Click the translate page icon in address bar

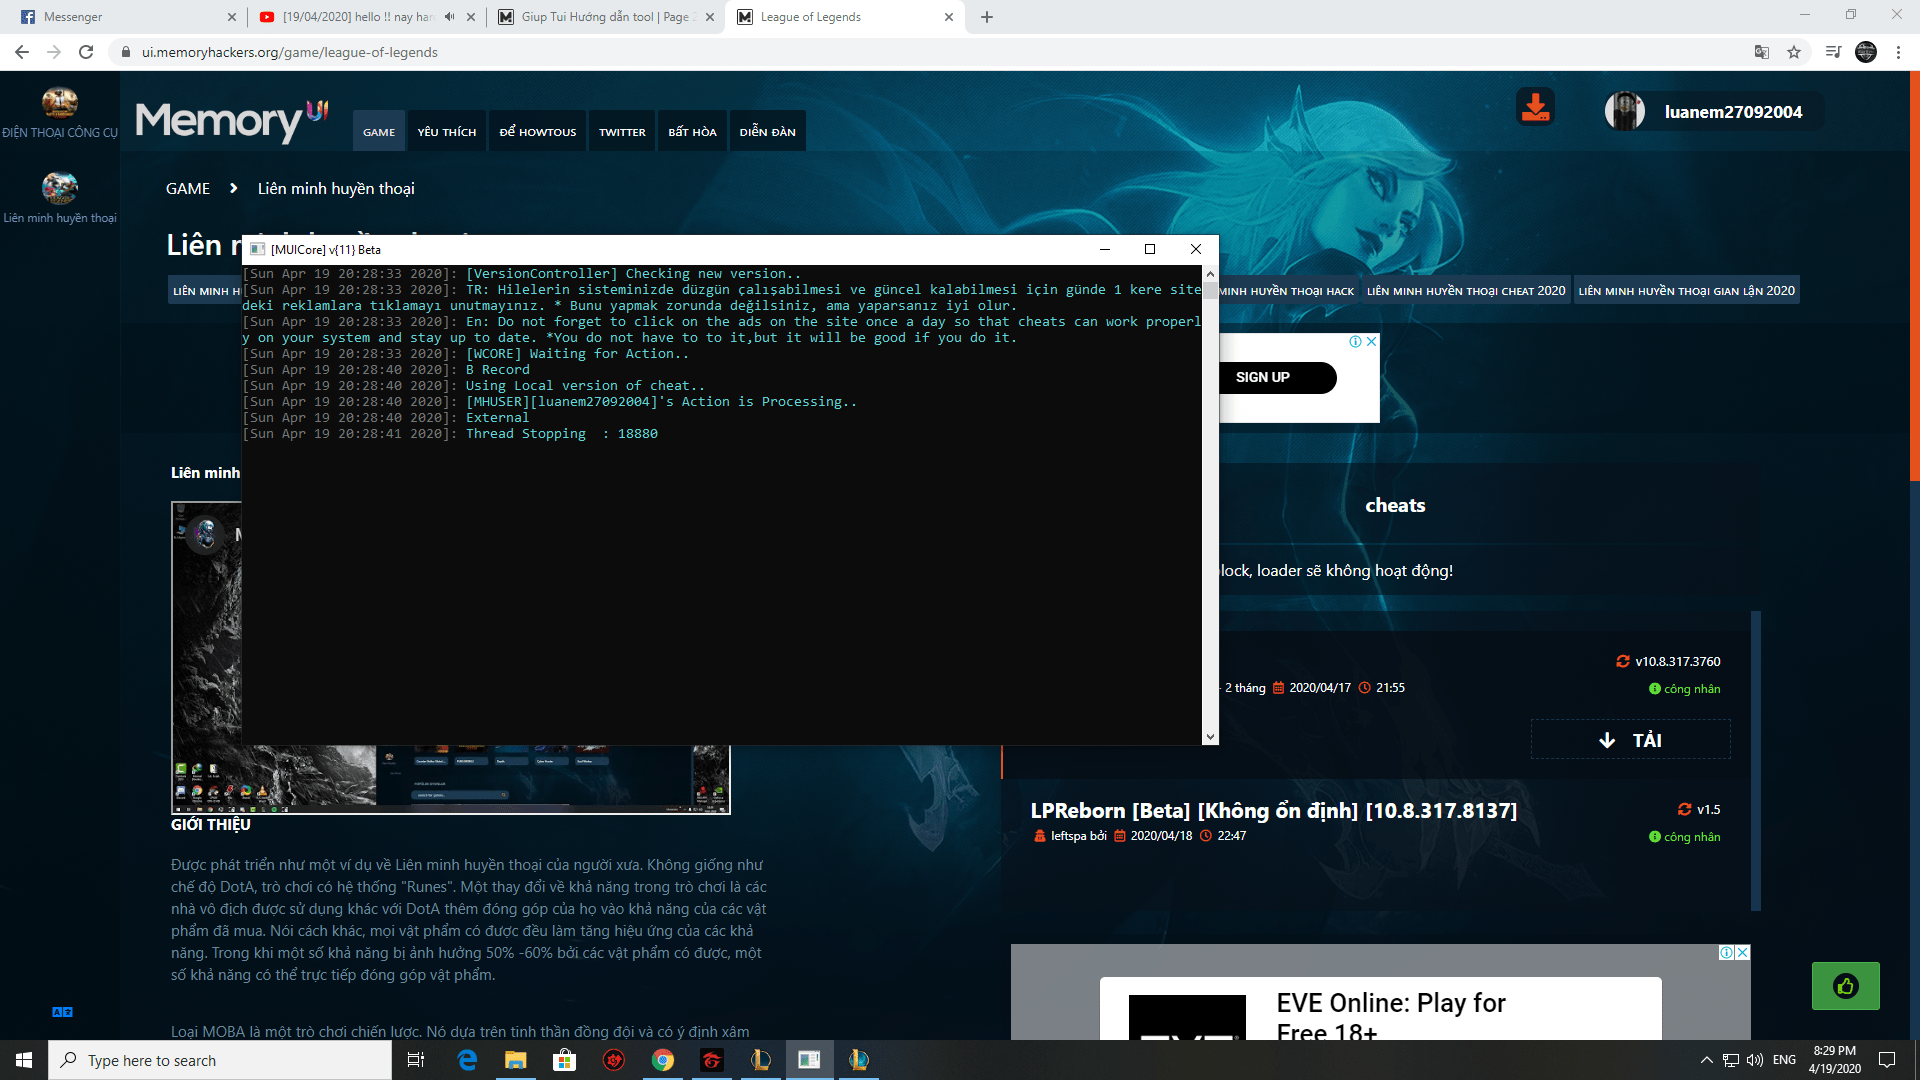coord(1762,52)
